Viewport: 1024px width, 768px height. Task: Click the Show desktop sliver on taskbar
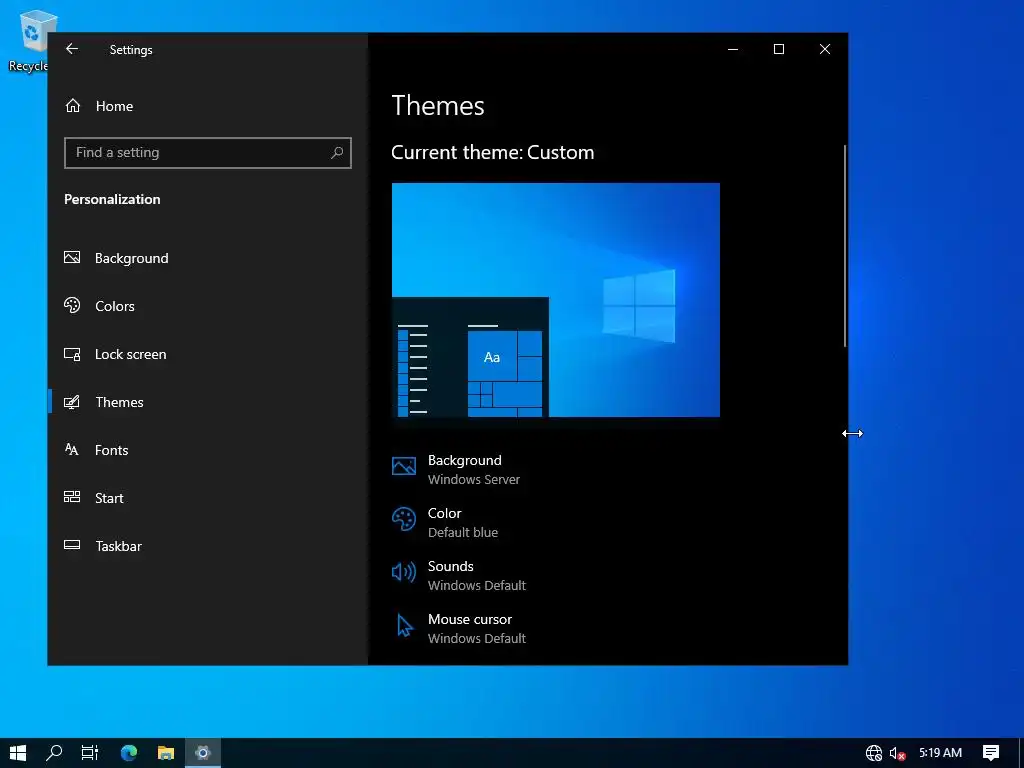pyautogui.click(x=1021, y=753)
